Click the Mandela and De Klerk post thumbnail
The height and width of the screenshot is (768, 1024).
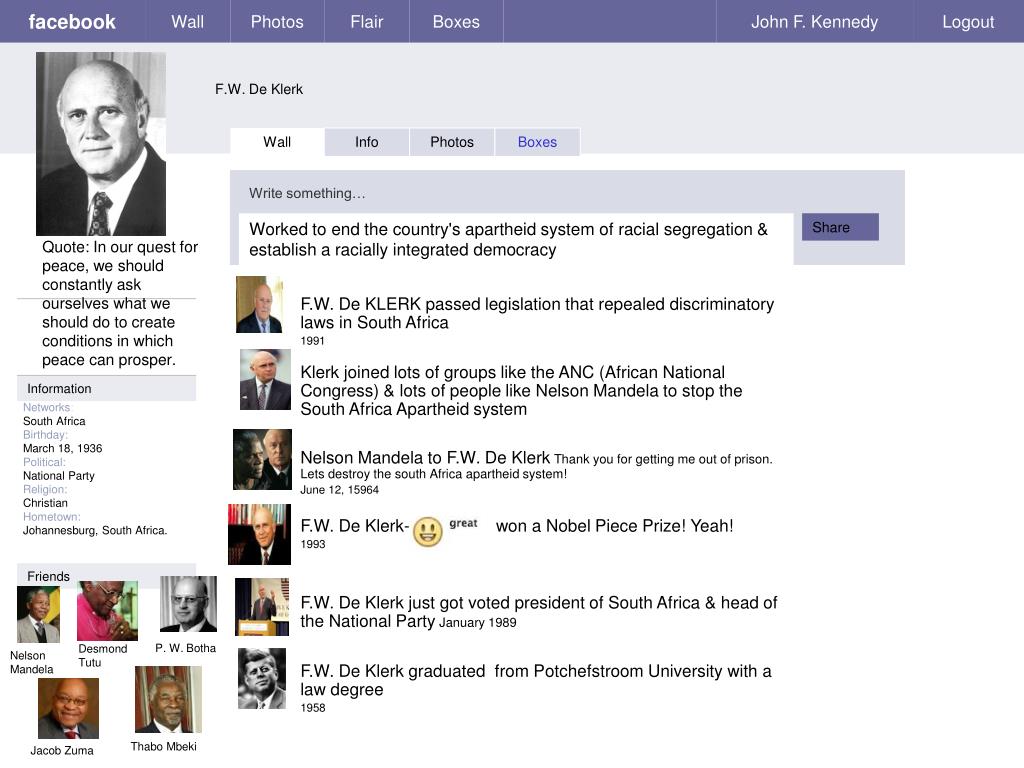click(x=263, y=459)
